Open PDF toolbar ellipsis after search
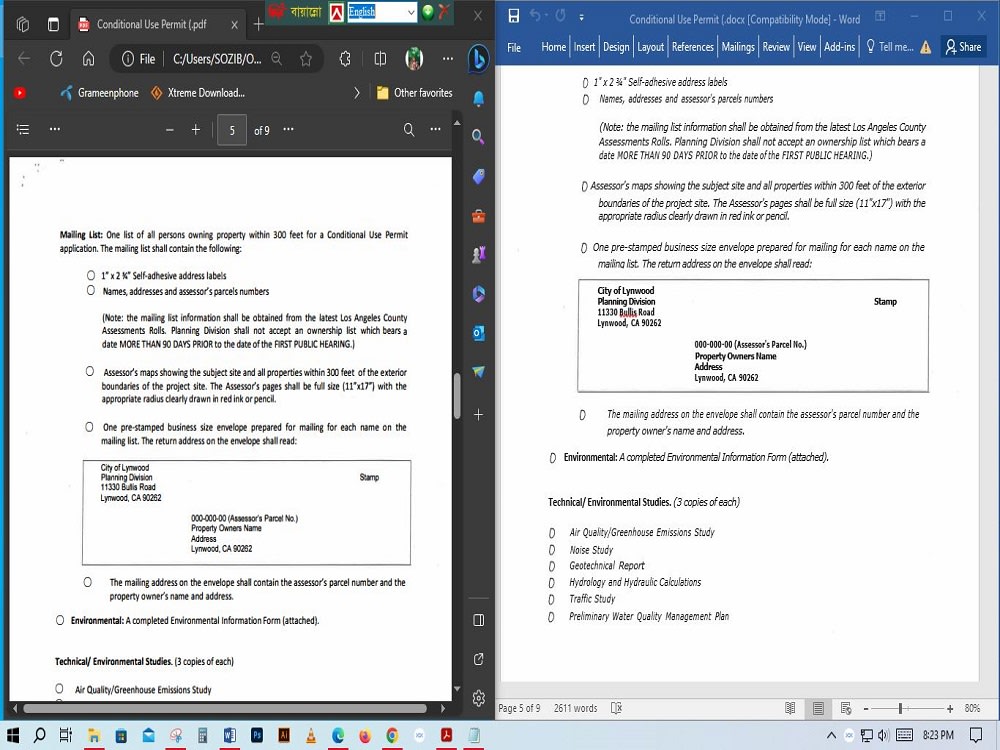Viewport: 1000px width, 750px height. (436, 129)
